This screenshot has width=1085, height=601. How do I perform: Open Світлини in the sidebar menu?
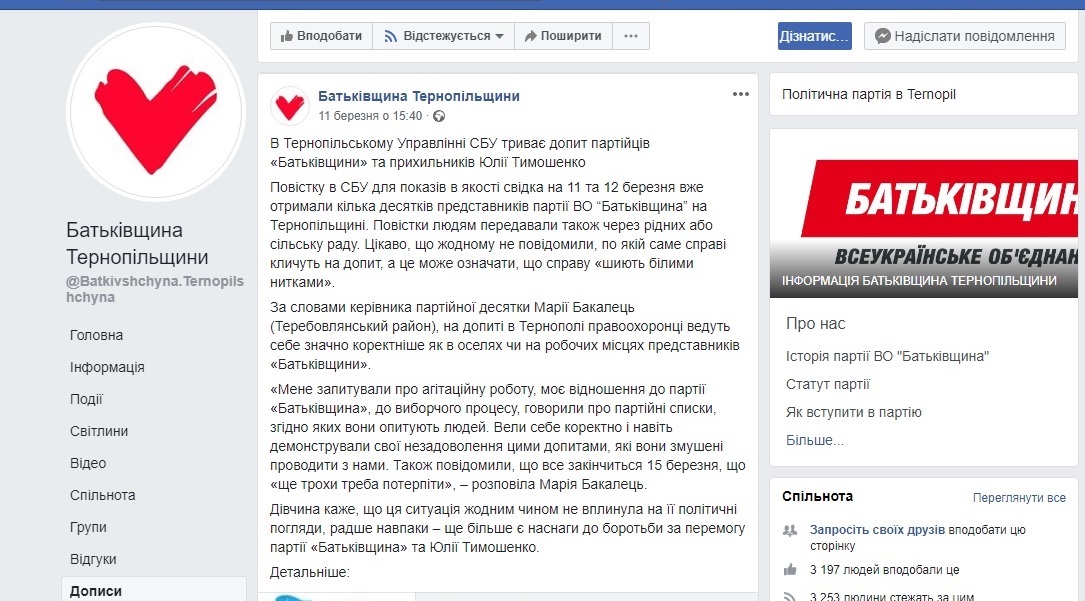pos(99,432)
